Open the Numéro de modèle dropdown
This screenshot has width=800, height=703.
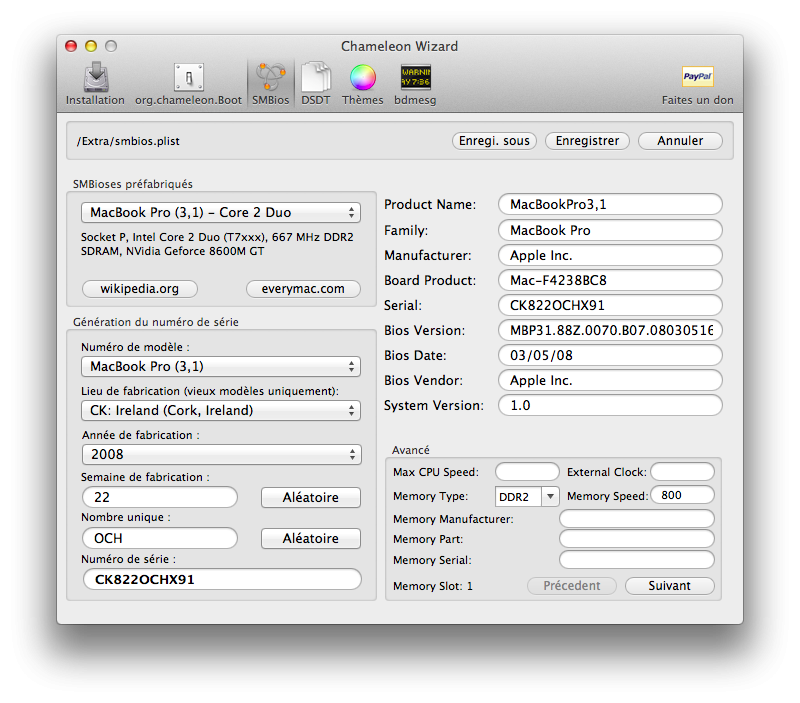(220, 367)
